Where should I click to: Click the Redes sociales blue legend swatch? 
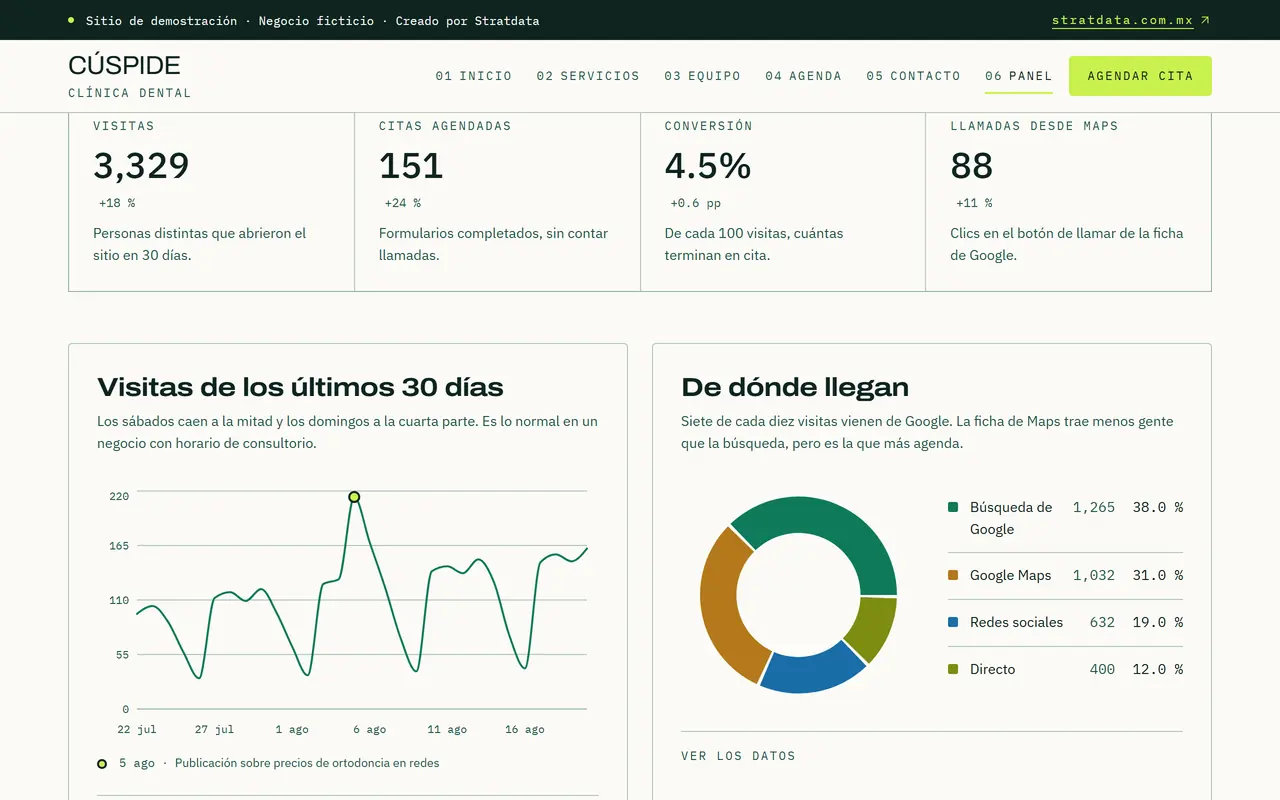coord(953,622)
